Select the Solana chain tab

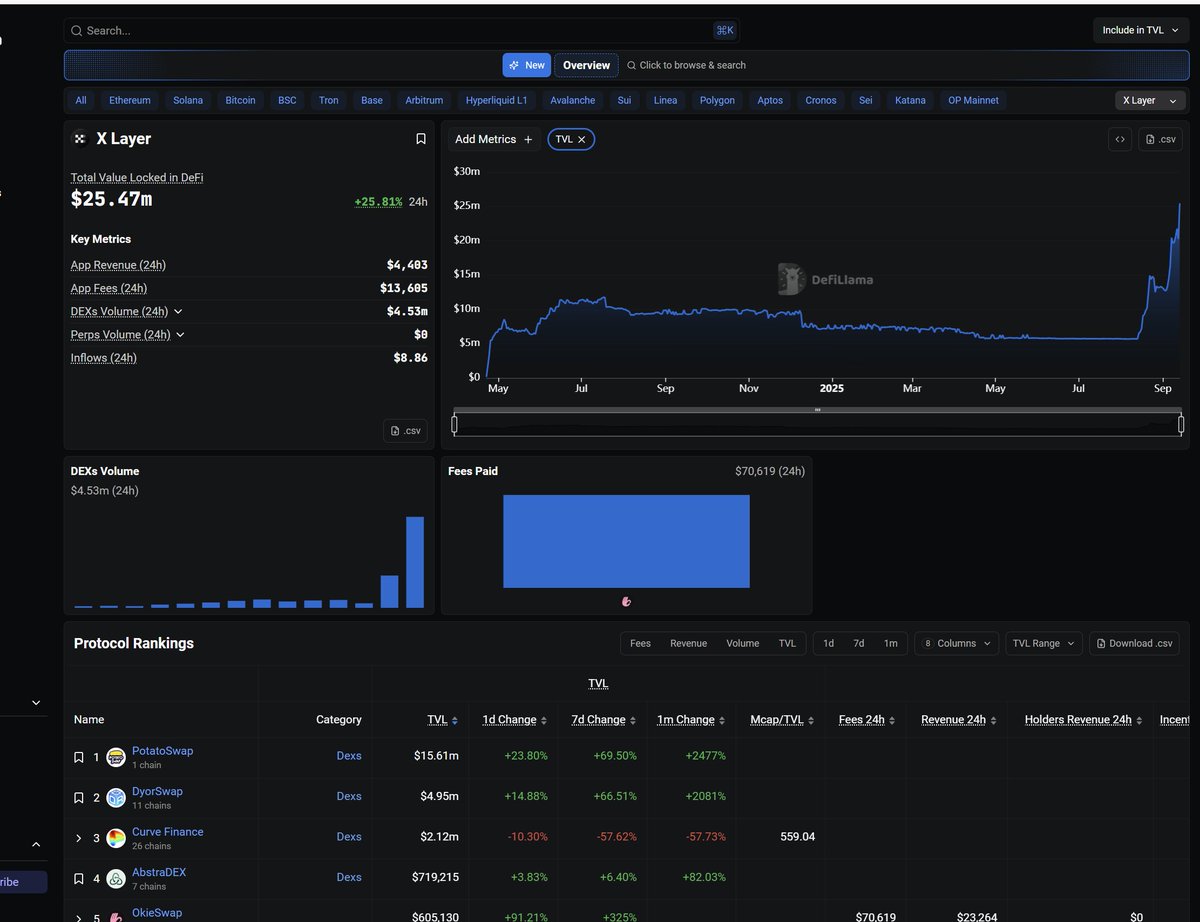click(188, 100)
